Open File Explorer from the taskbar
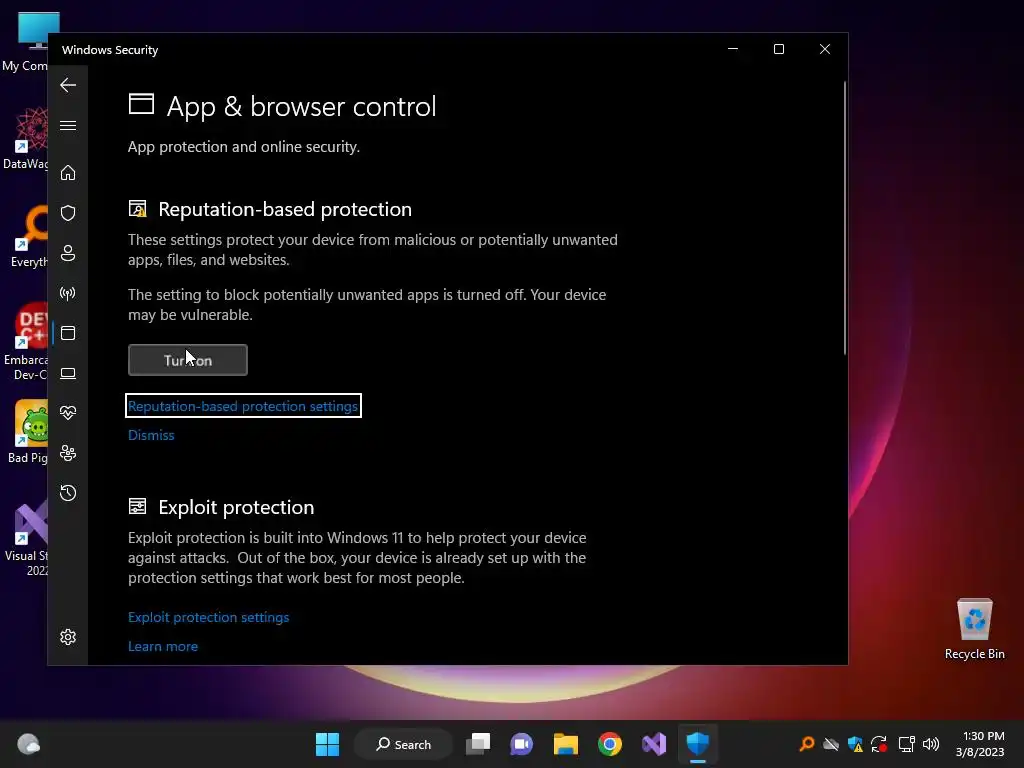Image resolution: width=1024 pixels, height=768 pixels. tap(566, 744)
